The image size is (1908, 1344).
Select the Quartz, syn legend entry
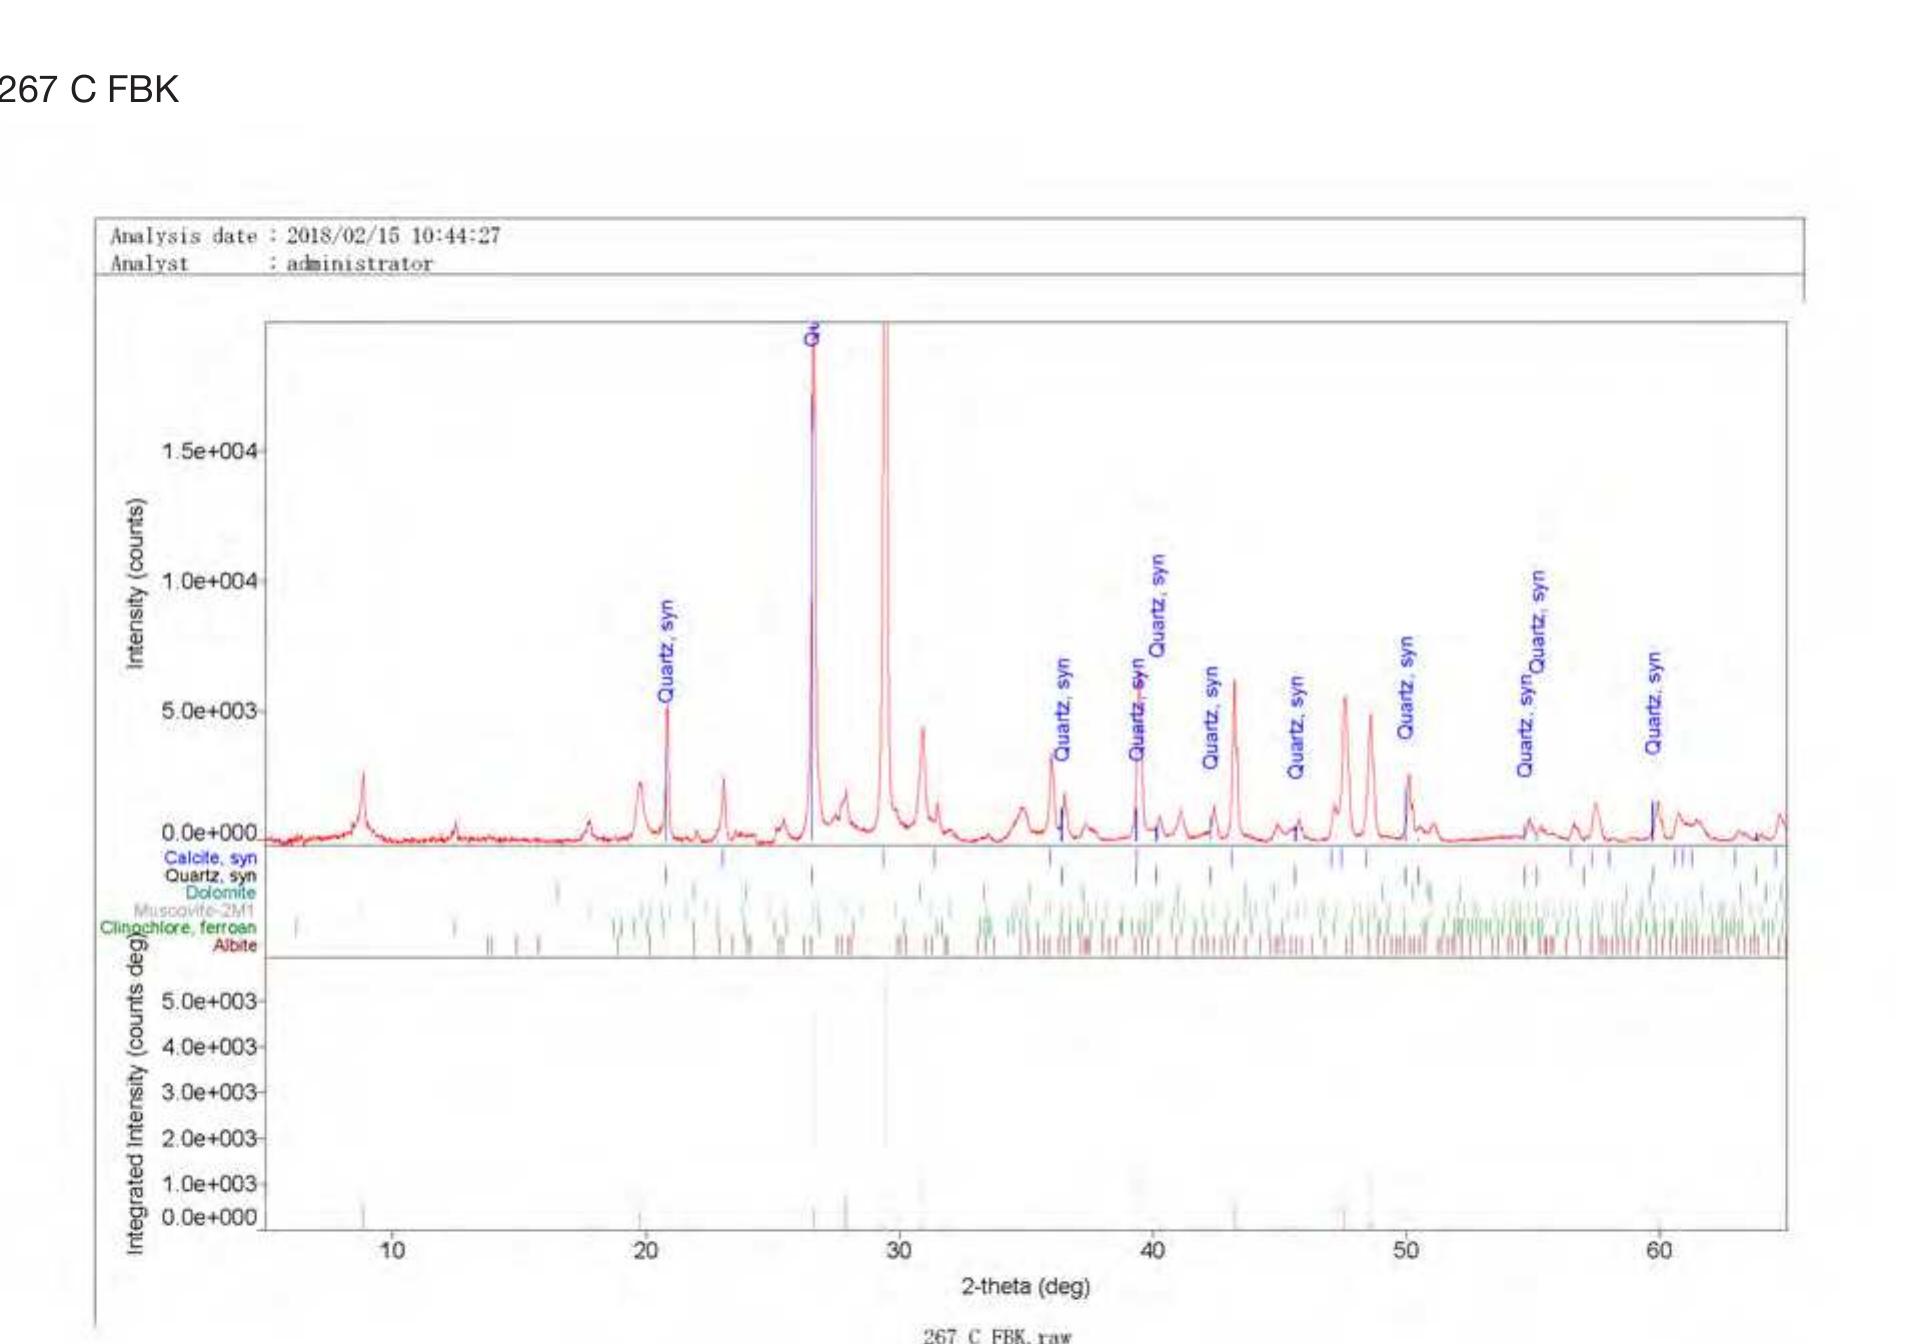click(210, 875)
